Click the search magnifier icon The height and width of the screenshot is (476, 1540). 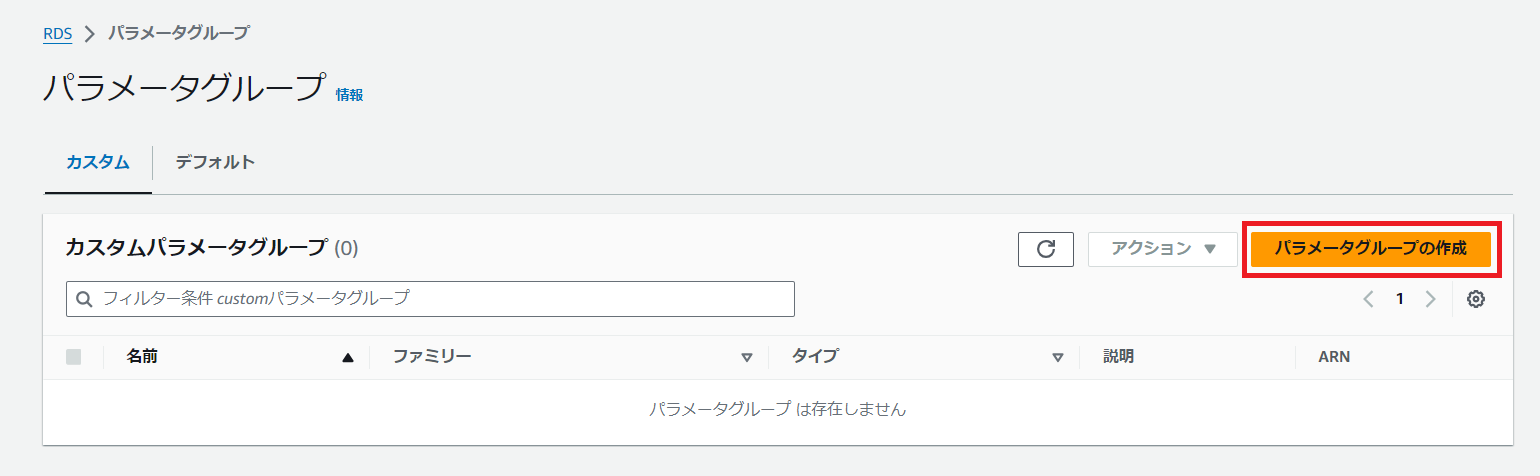click(84, 299)
